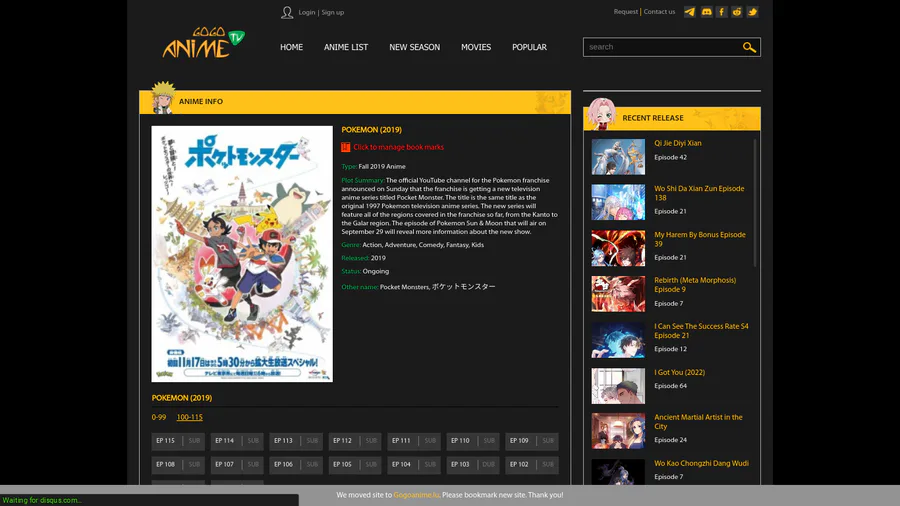The image size is (900, 506).
Task: Click the Wo Shi Da Xian Zun thumbnail
Action: pos(618,202)
